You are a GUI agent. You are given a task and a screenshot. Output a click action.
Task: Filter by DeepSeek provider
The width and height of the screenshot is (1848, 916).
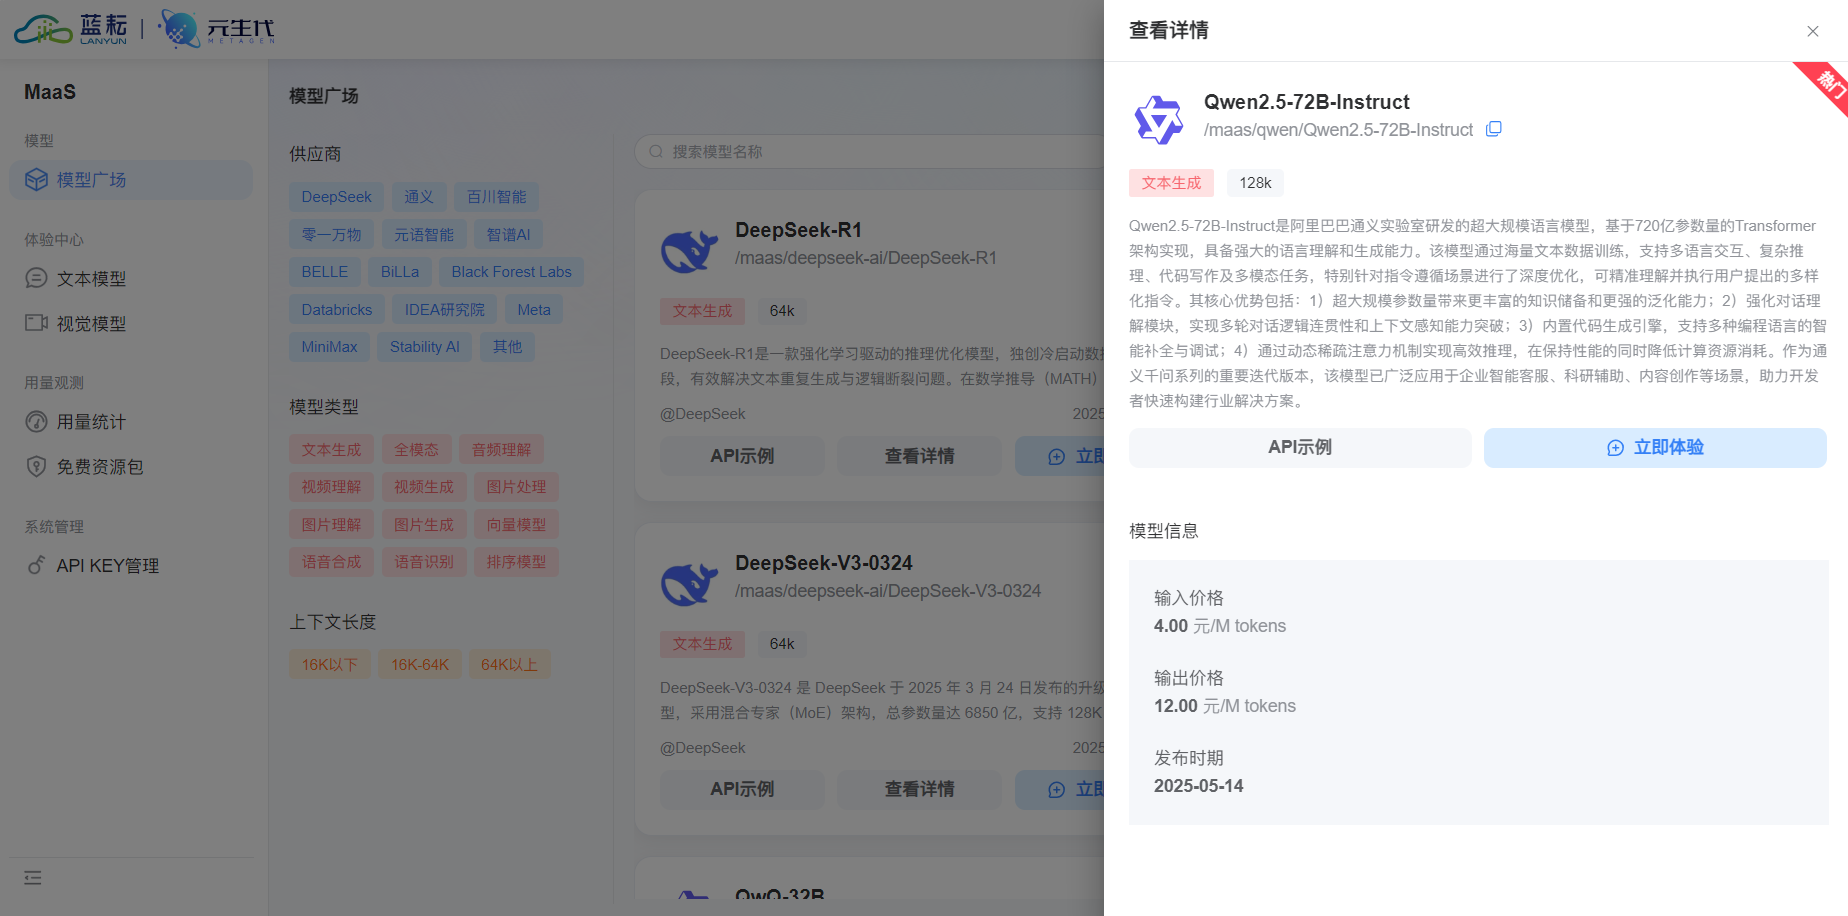coord(336,197)
